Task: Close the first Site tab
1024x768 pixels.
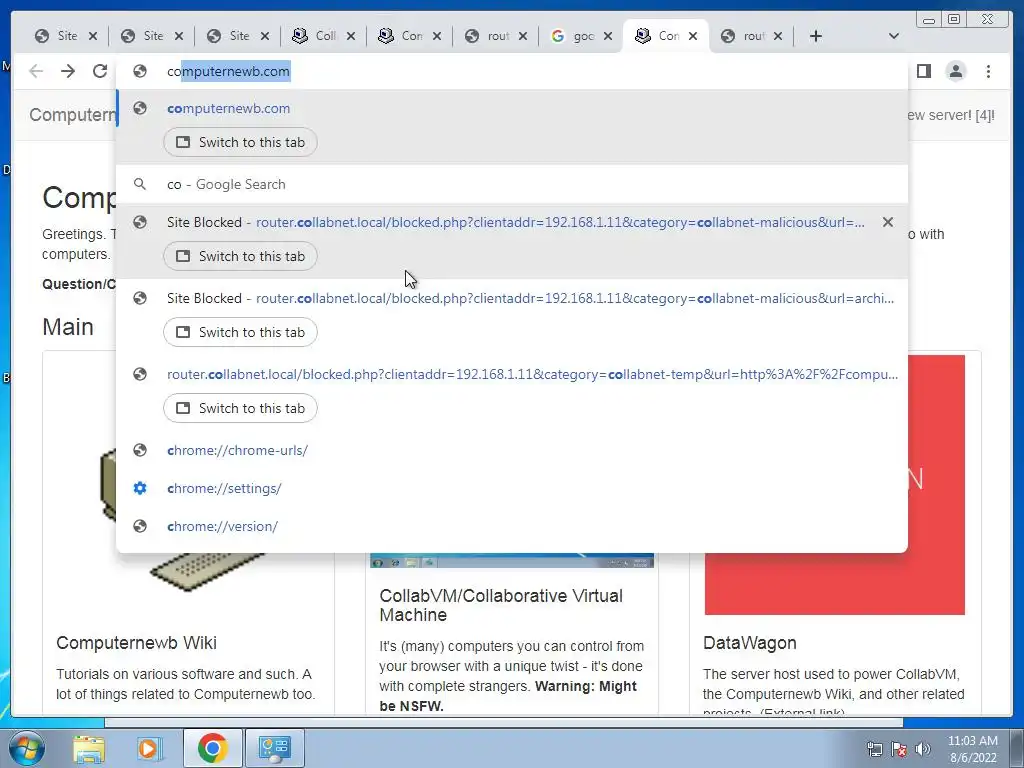Action: click(93, 36)
